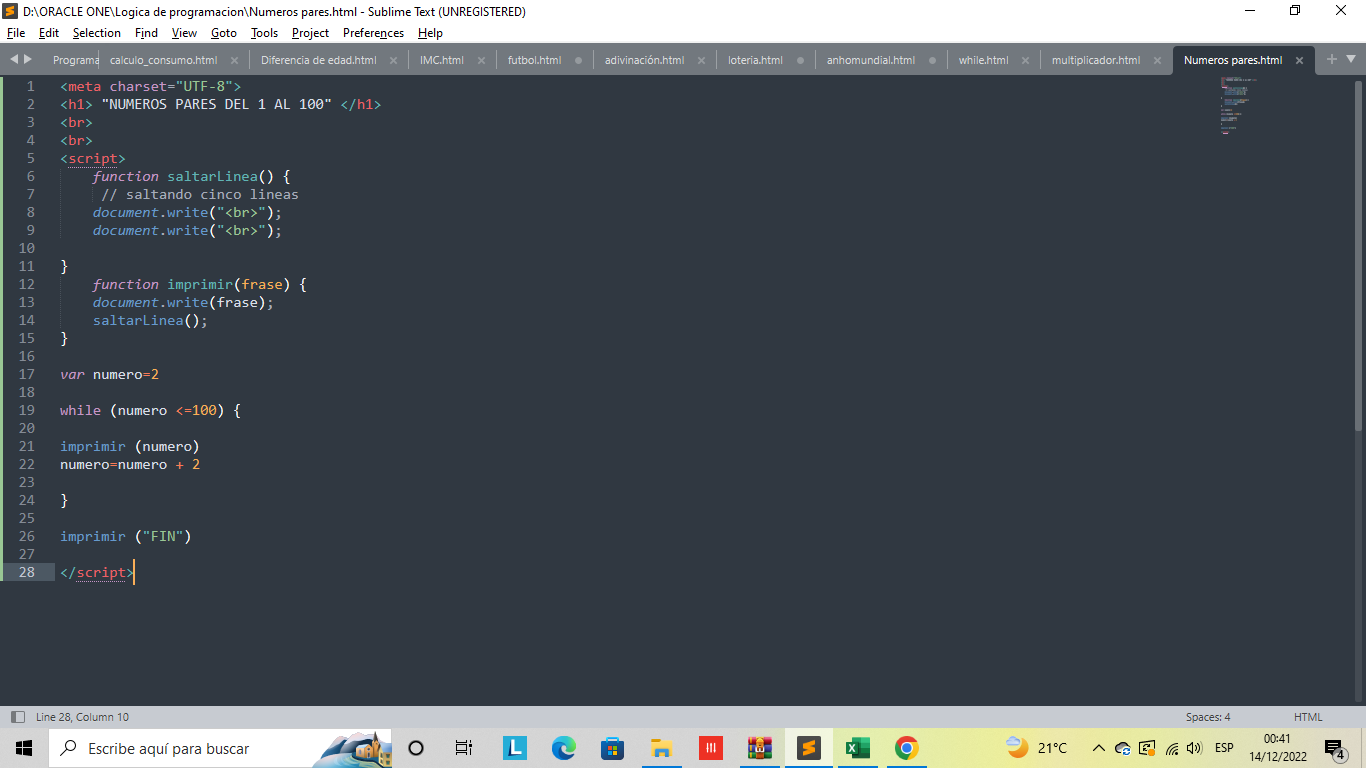Open the Edit menu
Image resolution: width=1366 pixels, height=768 pixels.
(x=49, y=33)
